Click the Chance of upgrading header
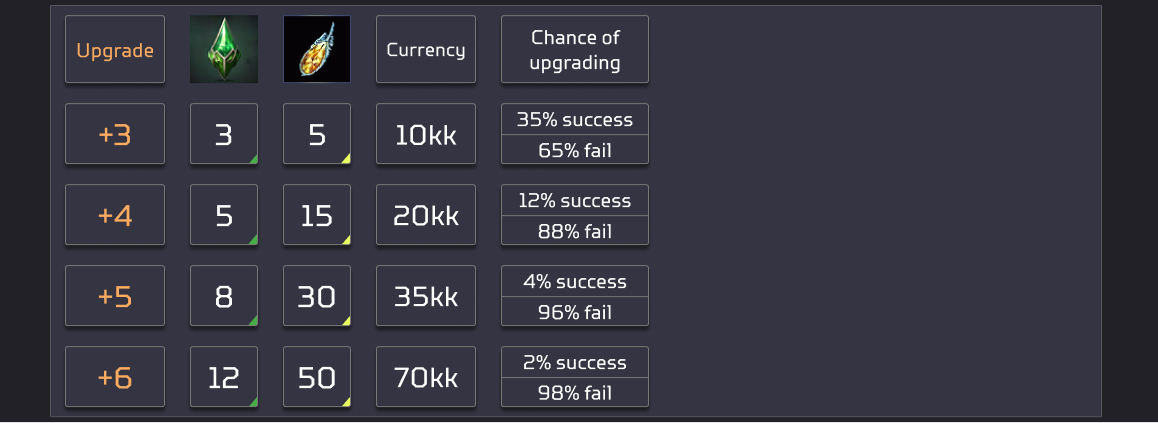Screen dimensions: 1158x423 pos(575,49)
